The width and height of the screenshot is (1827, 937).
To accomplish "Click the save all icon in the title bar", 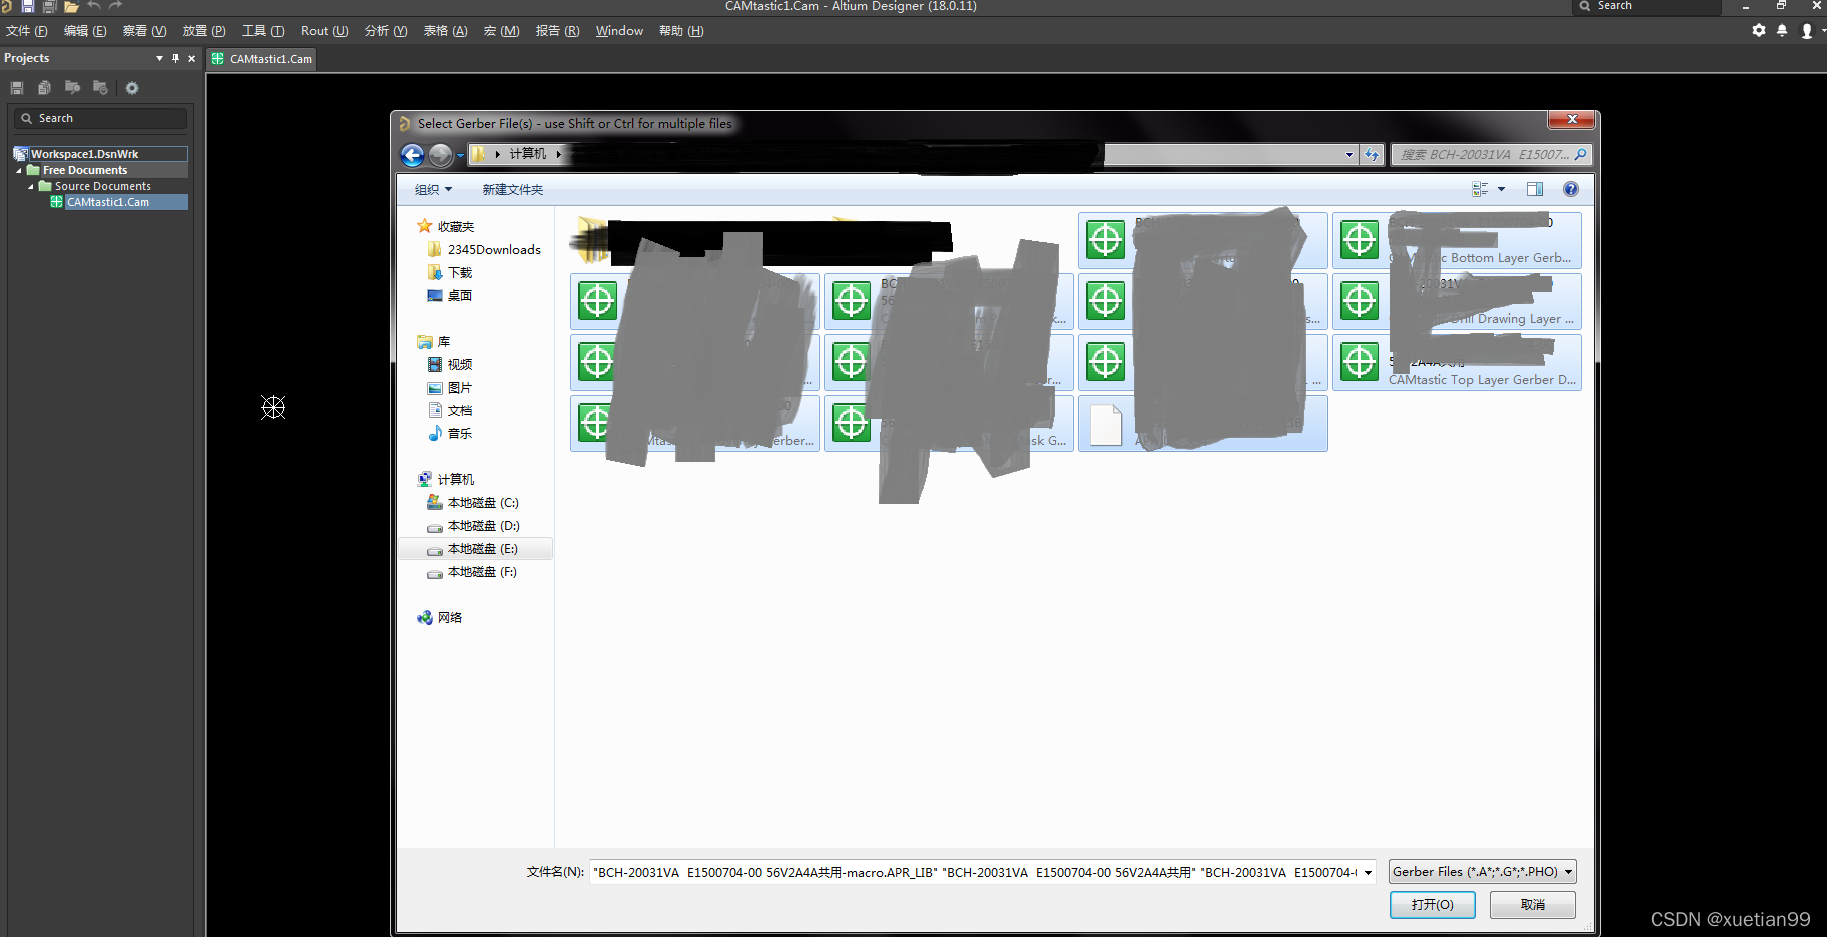I will pyautogui.click(x=49, y=6).
